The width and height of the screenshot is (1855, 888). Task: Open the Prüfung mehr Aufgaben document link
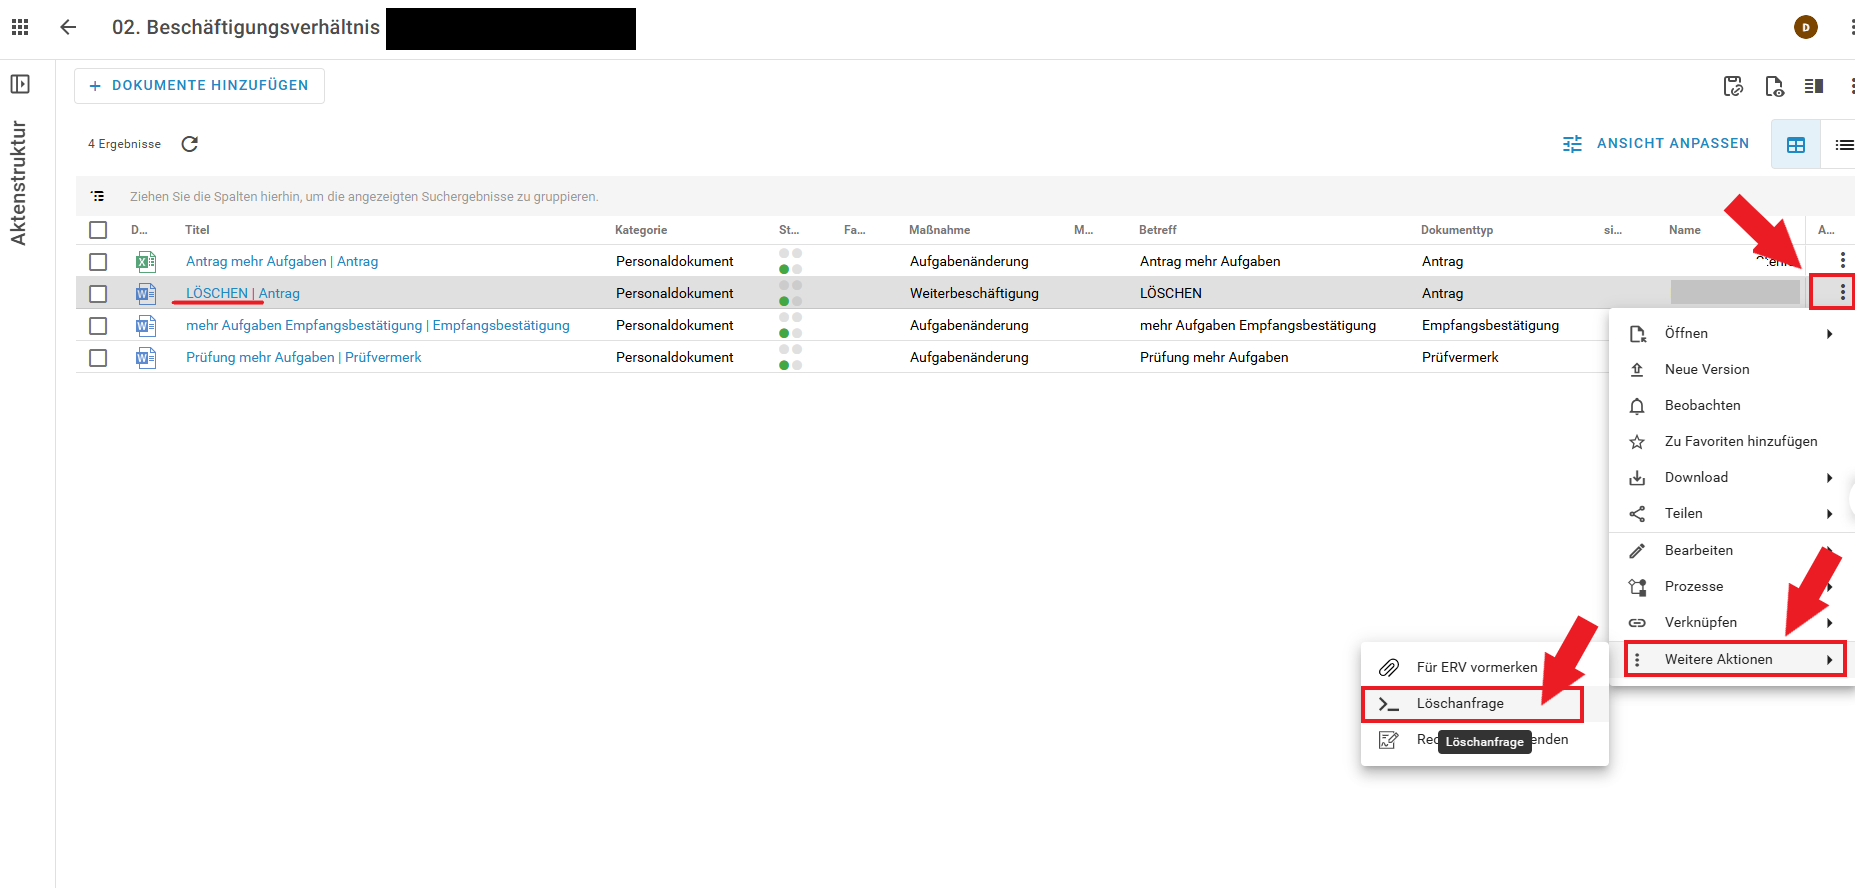point(303,358)
